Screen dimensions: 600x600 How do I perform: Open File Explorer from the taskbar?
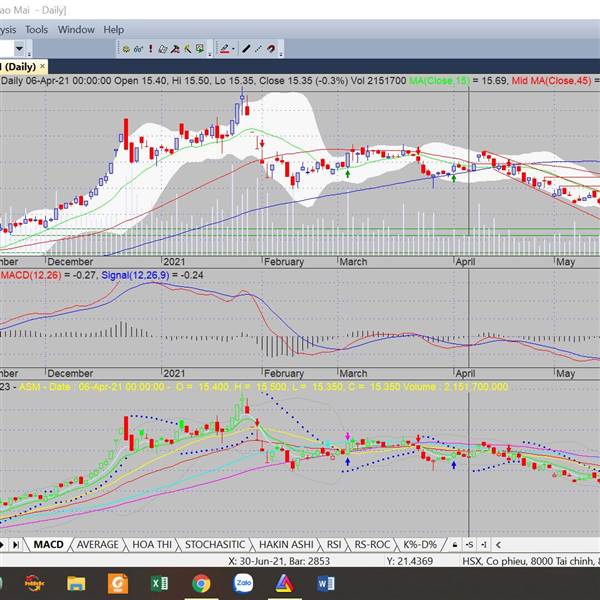[x=76, y=584]
